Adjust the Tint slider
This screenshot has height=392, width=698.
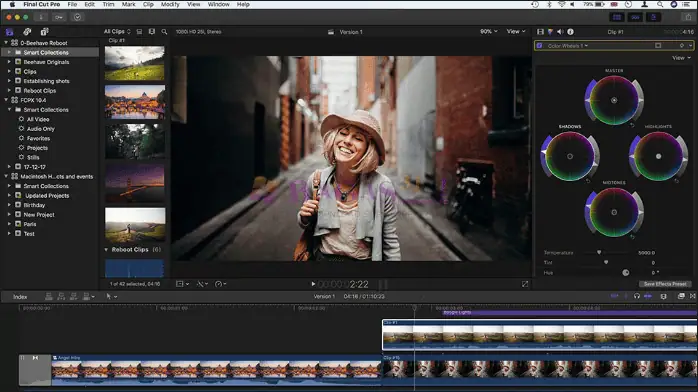coord(606,263)
